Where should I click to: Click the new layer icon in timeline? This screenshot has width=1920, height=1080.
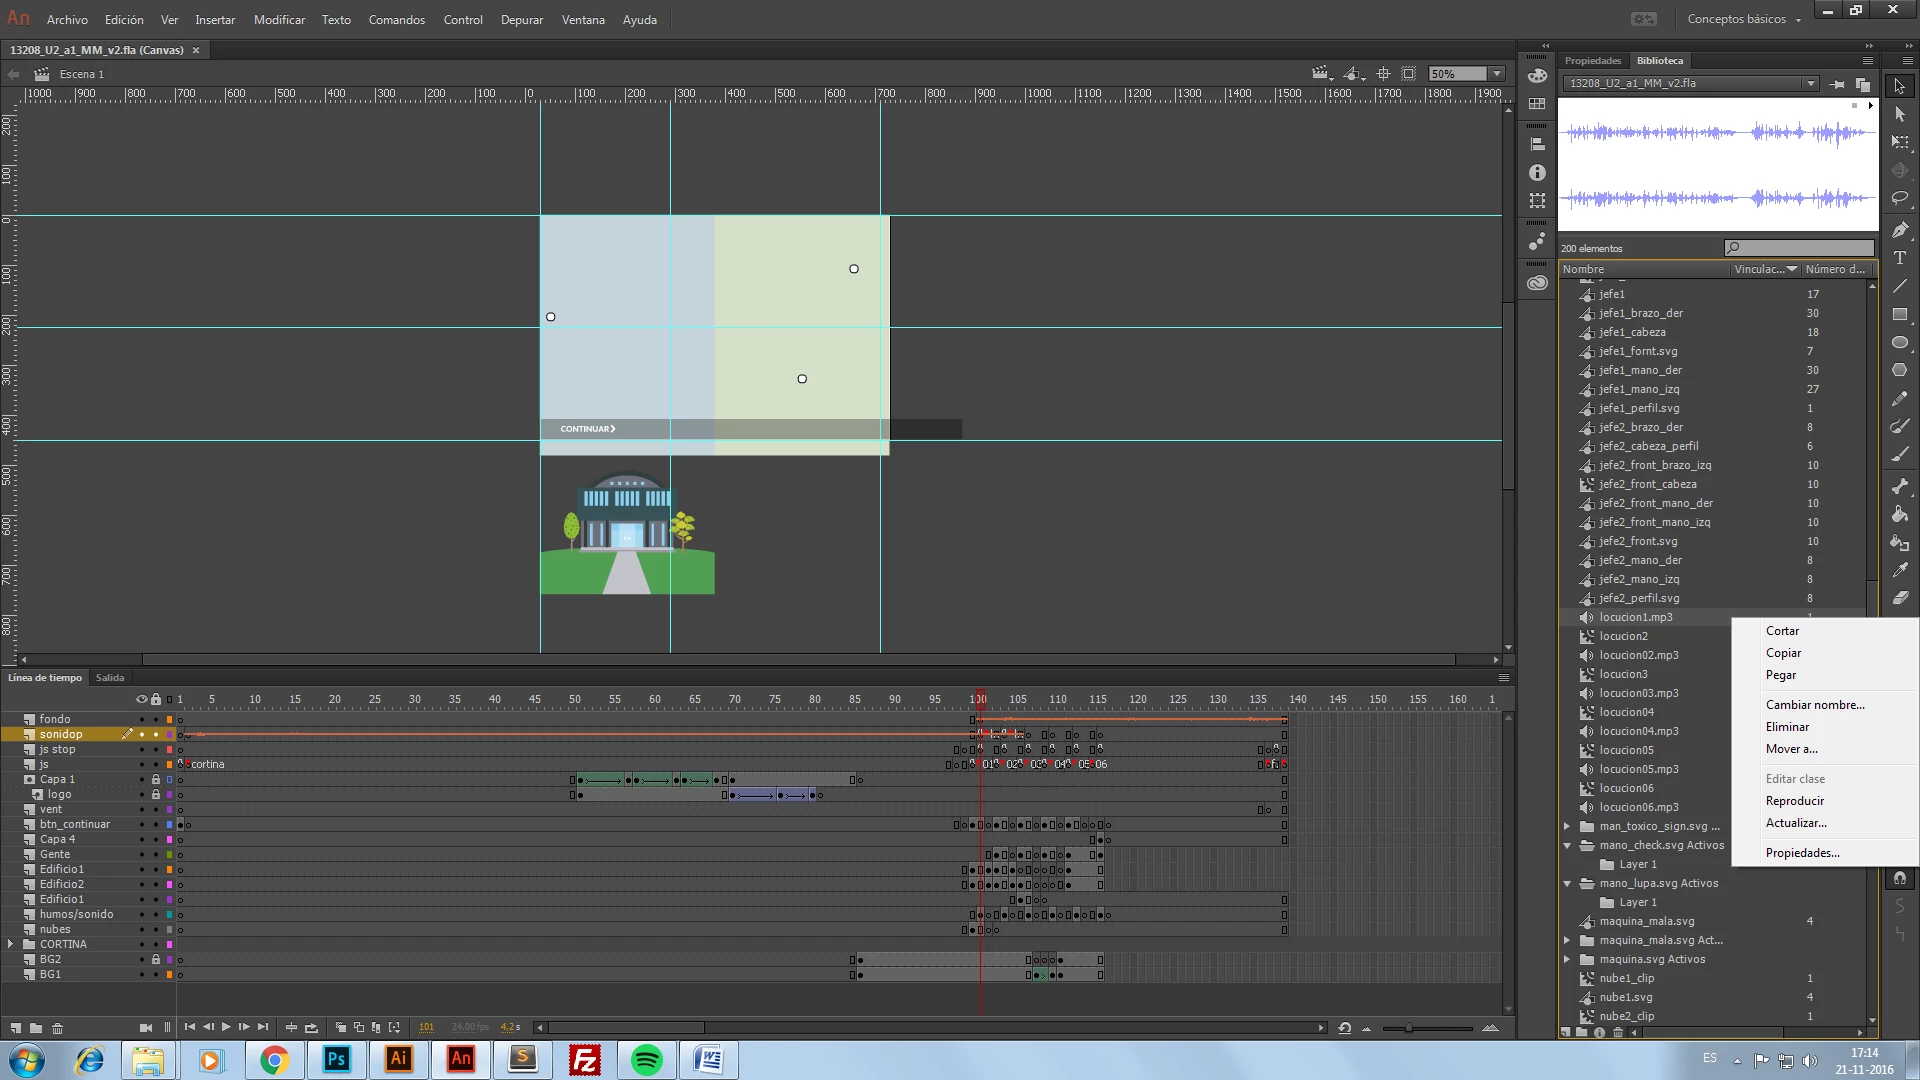[x=16, y=1028]
